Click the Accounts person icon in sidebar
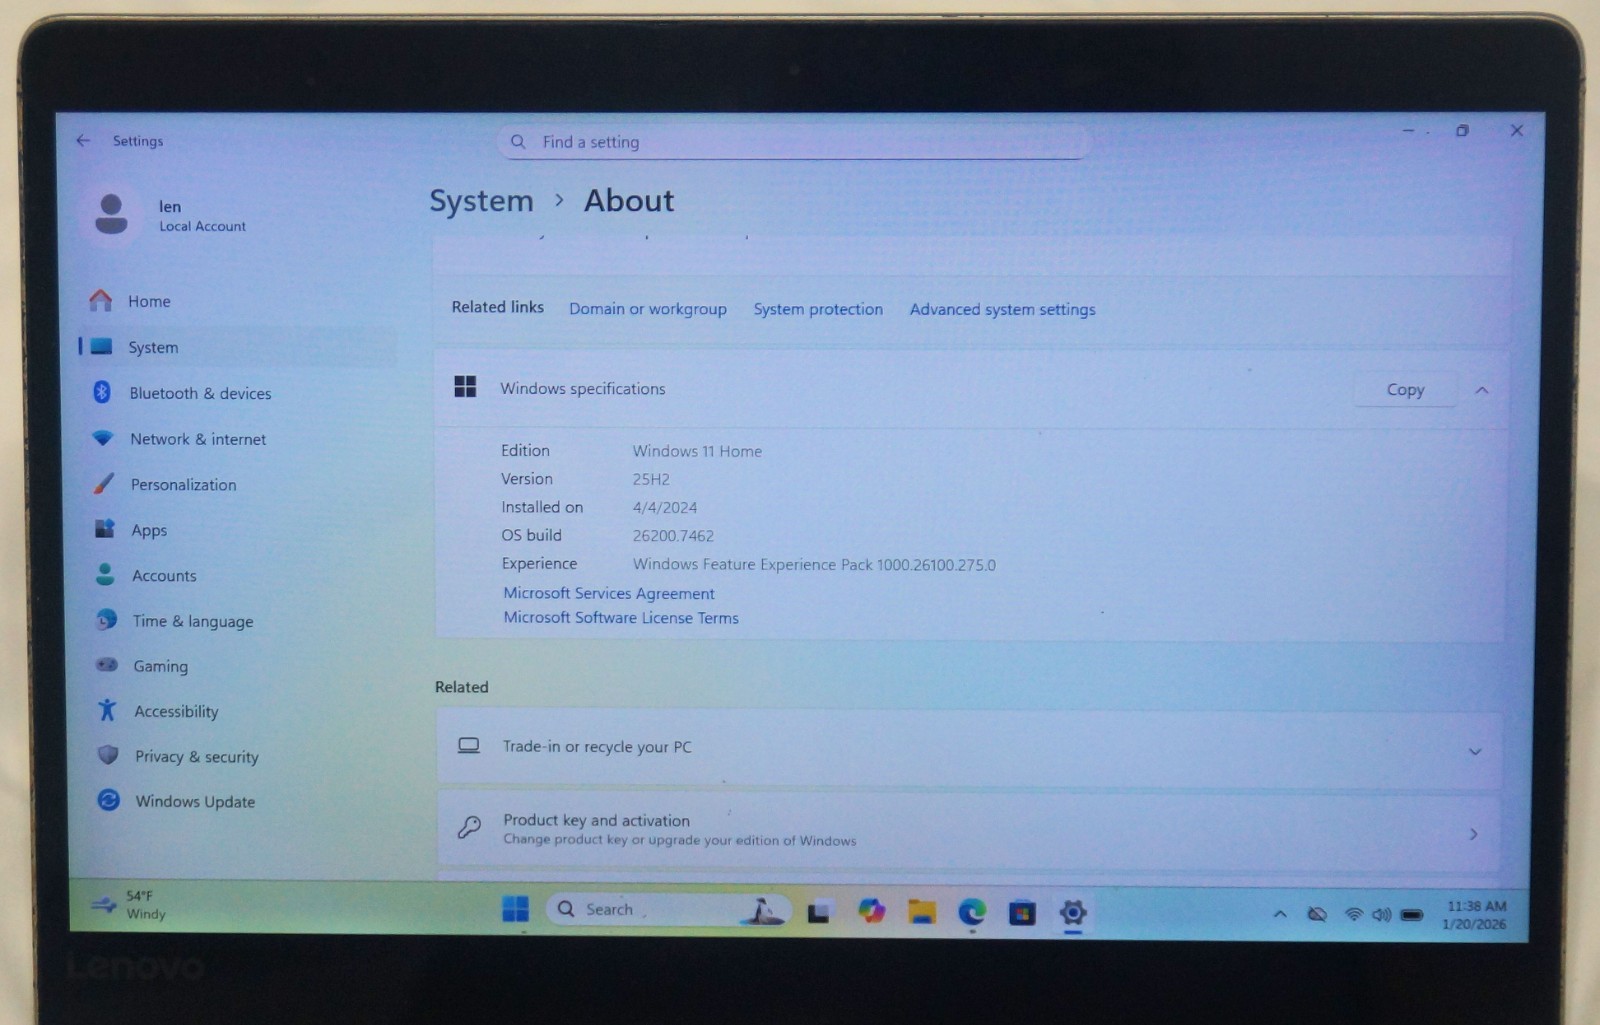 tap(105, 574)
